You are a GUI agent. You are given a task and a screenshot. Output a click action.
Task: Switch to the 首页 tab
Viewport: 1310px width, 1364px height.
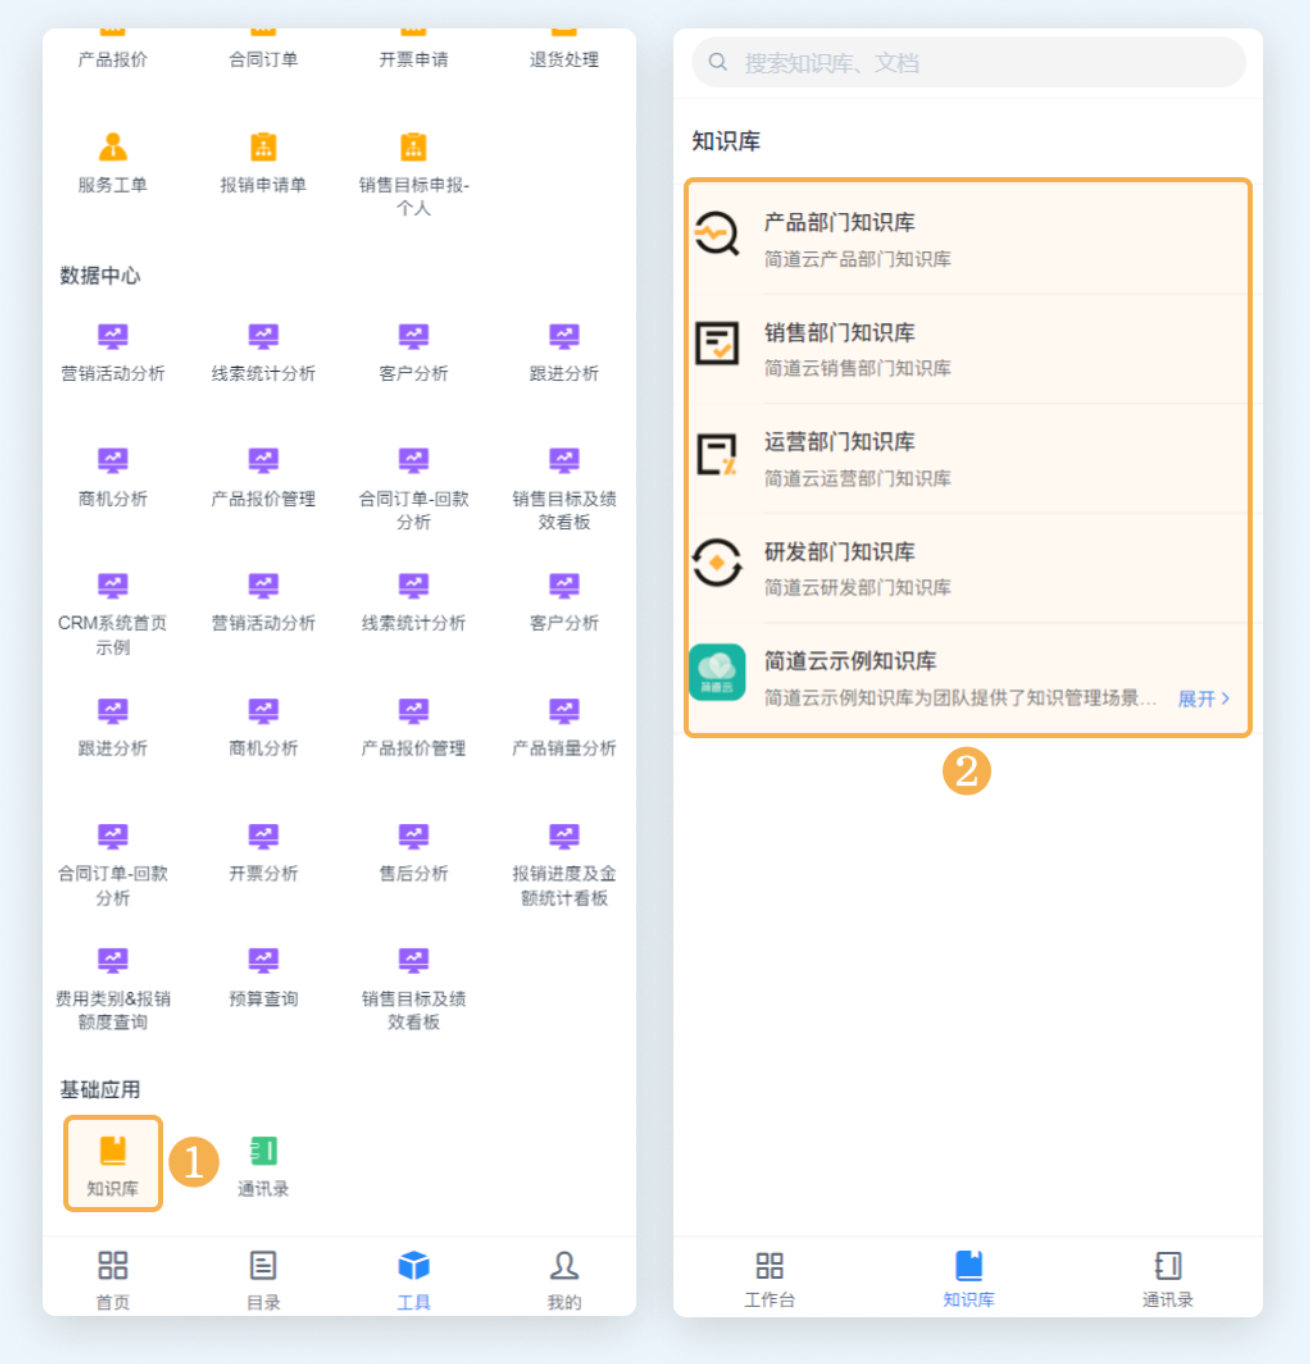[x=113, y=1279]
